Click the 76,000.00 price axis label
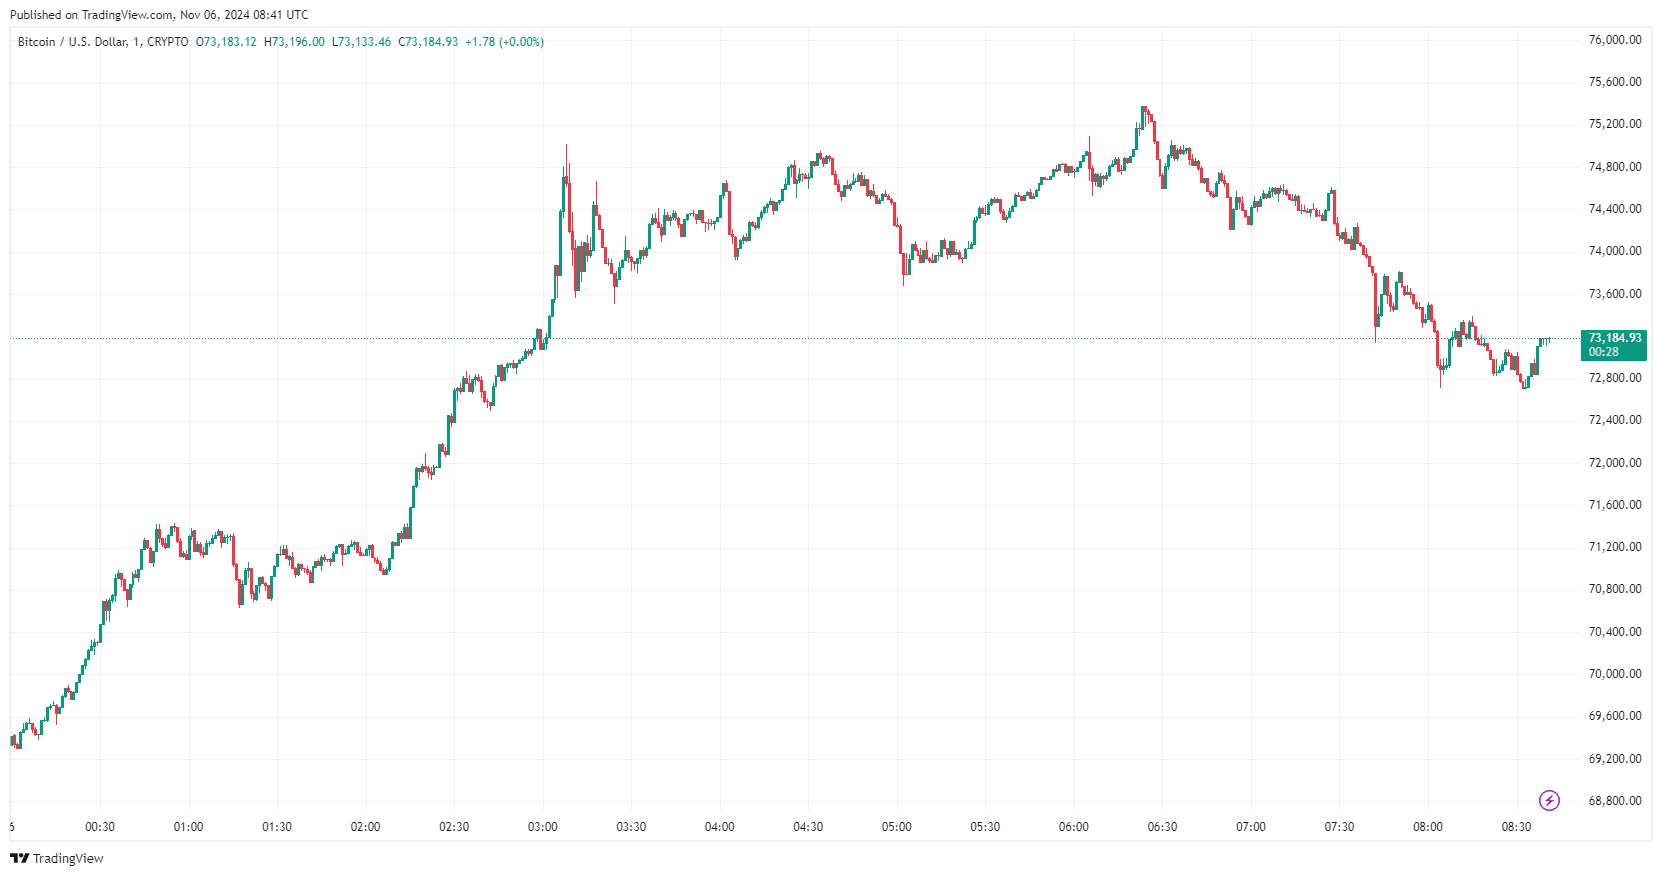 click(1615, 40)
